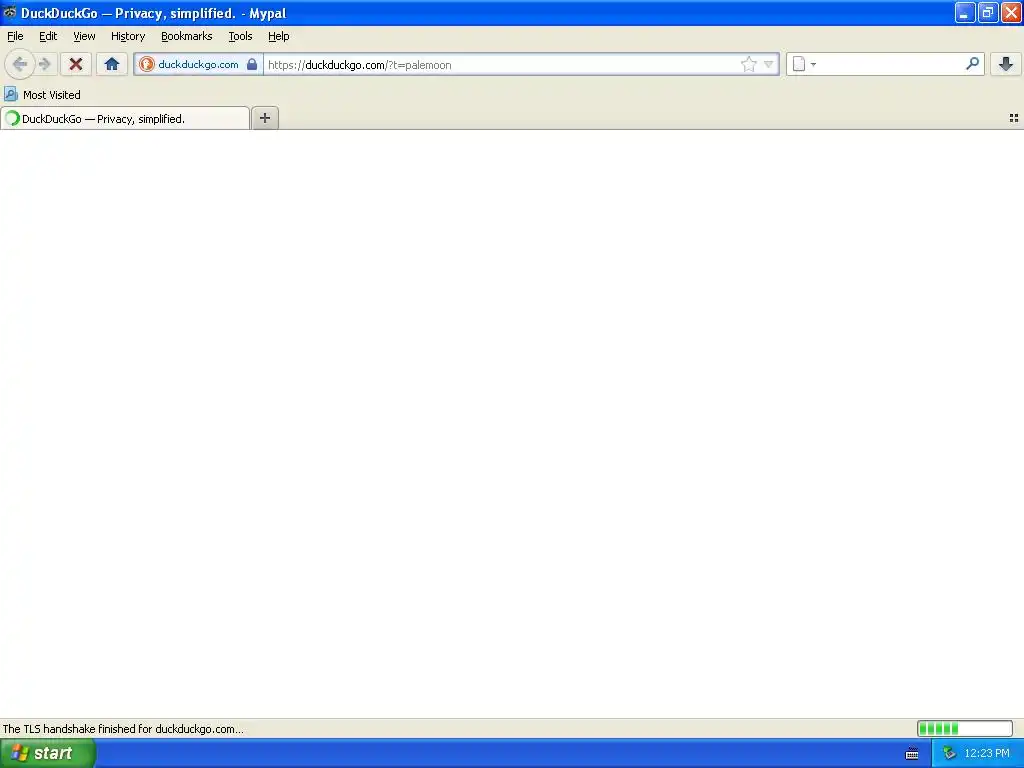Click the URL address field
Viewport: 1024px width, 768px height.
click(x=502, y=64)
